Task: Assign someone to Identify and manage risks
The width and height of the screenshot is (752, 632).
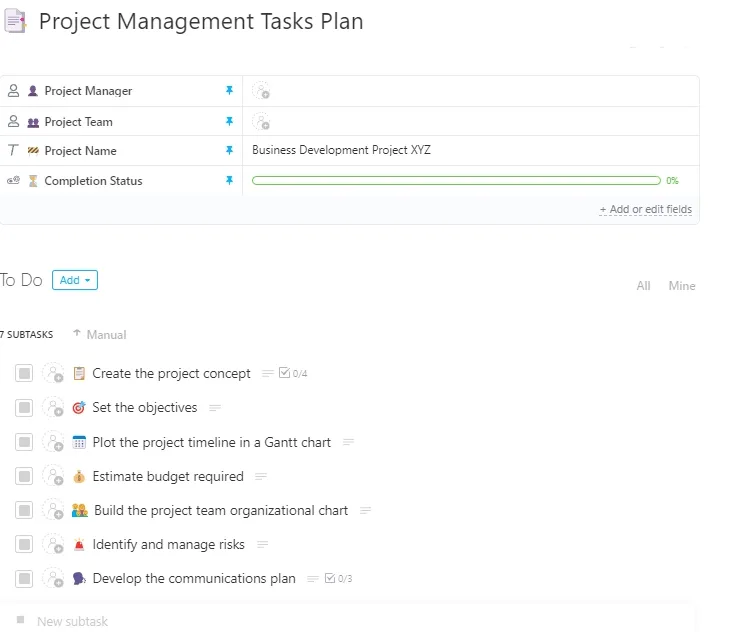Action: pyautogui.click(x=53, y=544)
